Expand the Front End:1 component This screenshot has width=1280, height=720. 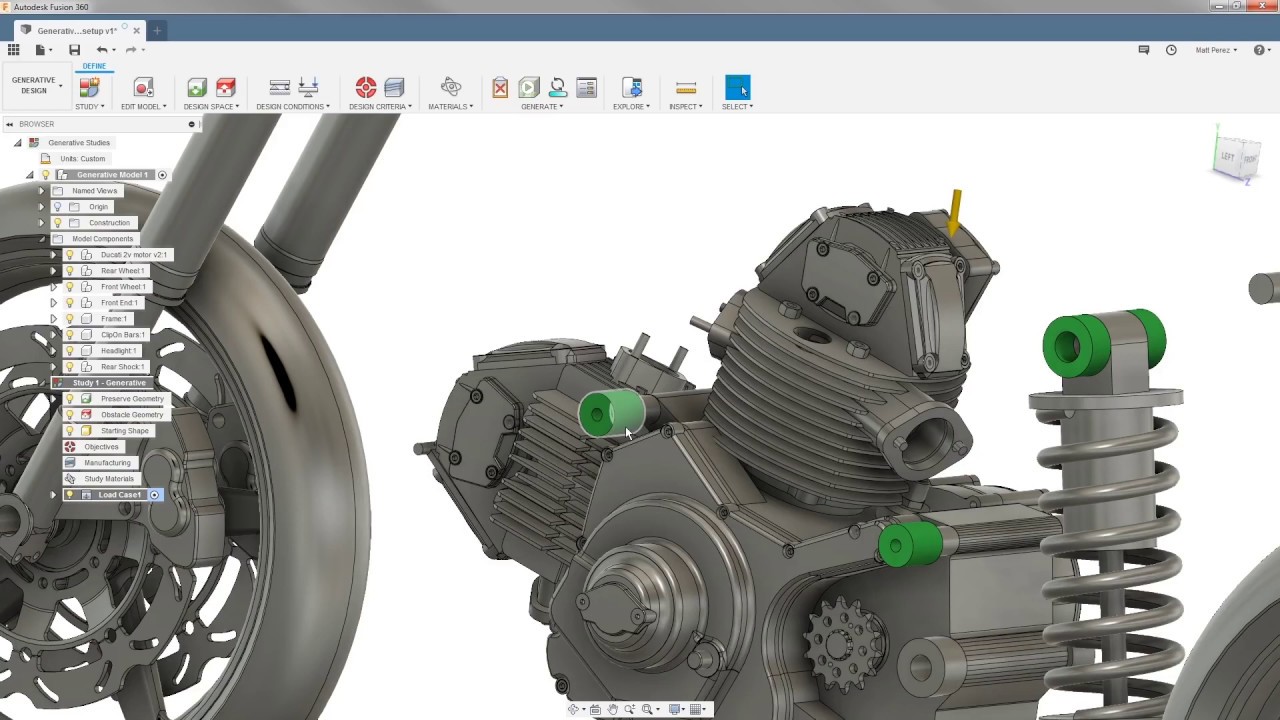[x=53, y=303]
